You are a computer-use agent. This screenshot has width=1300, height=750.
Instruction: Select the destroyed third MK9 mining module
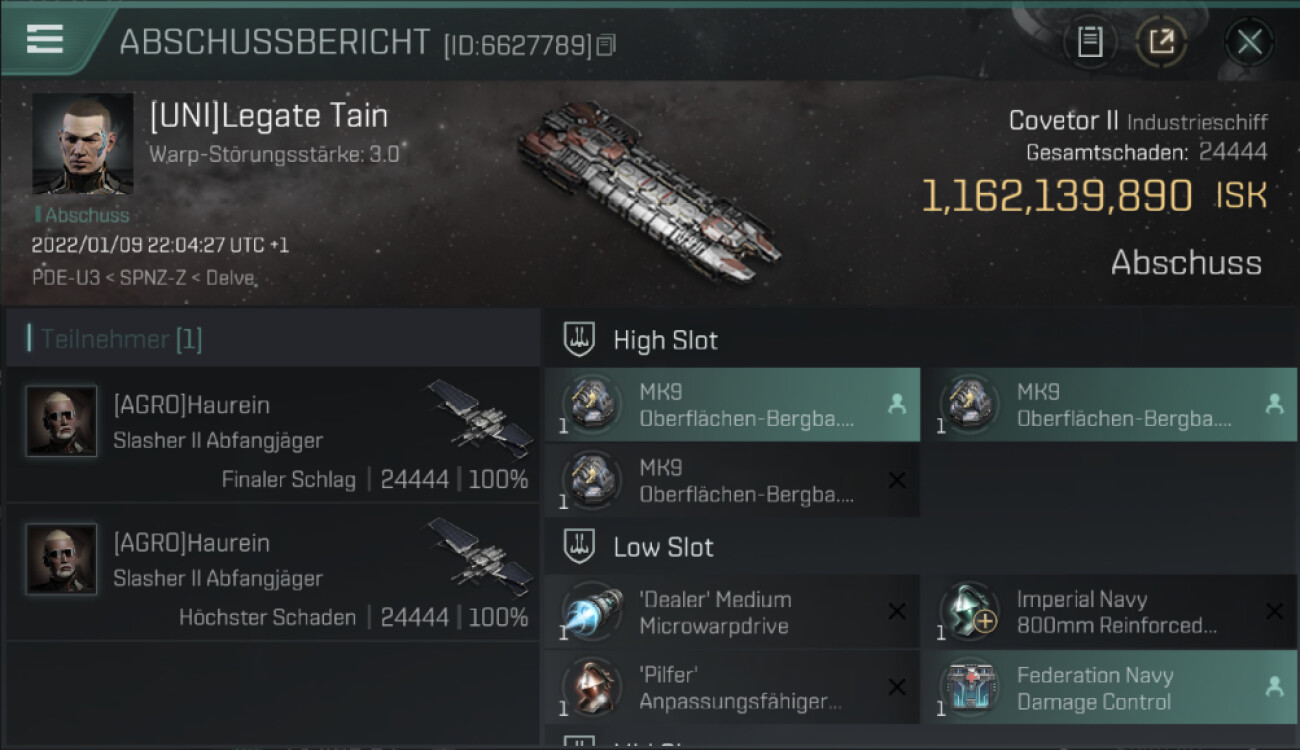pos(732,480)
